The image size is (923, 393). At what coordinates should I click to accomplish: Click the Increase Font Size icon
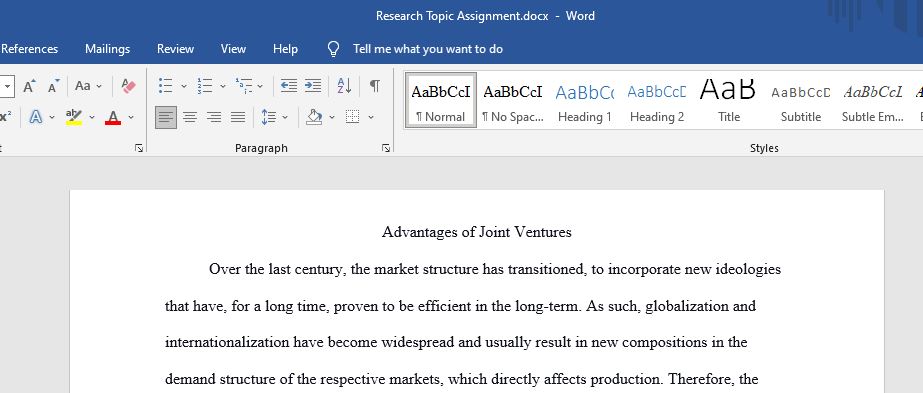[x=29, y=86]
